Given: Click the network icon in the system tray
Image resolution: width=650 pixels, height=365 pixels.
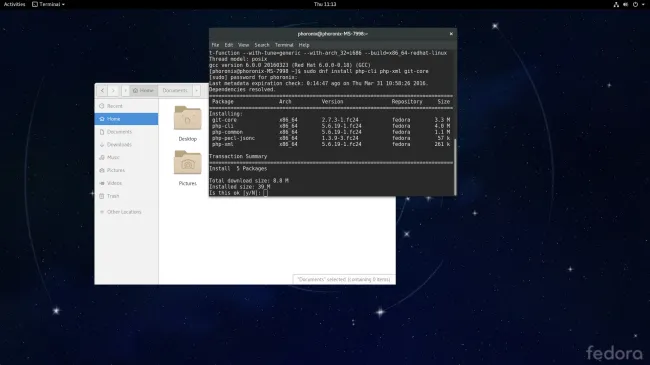Looking at the screenshot, I should pyautogui.click(x=616, y=5).
